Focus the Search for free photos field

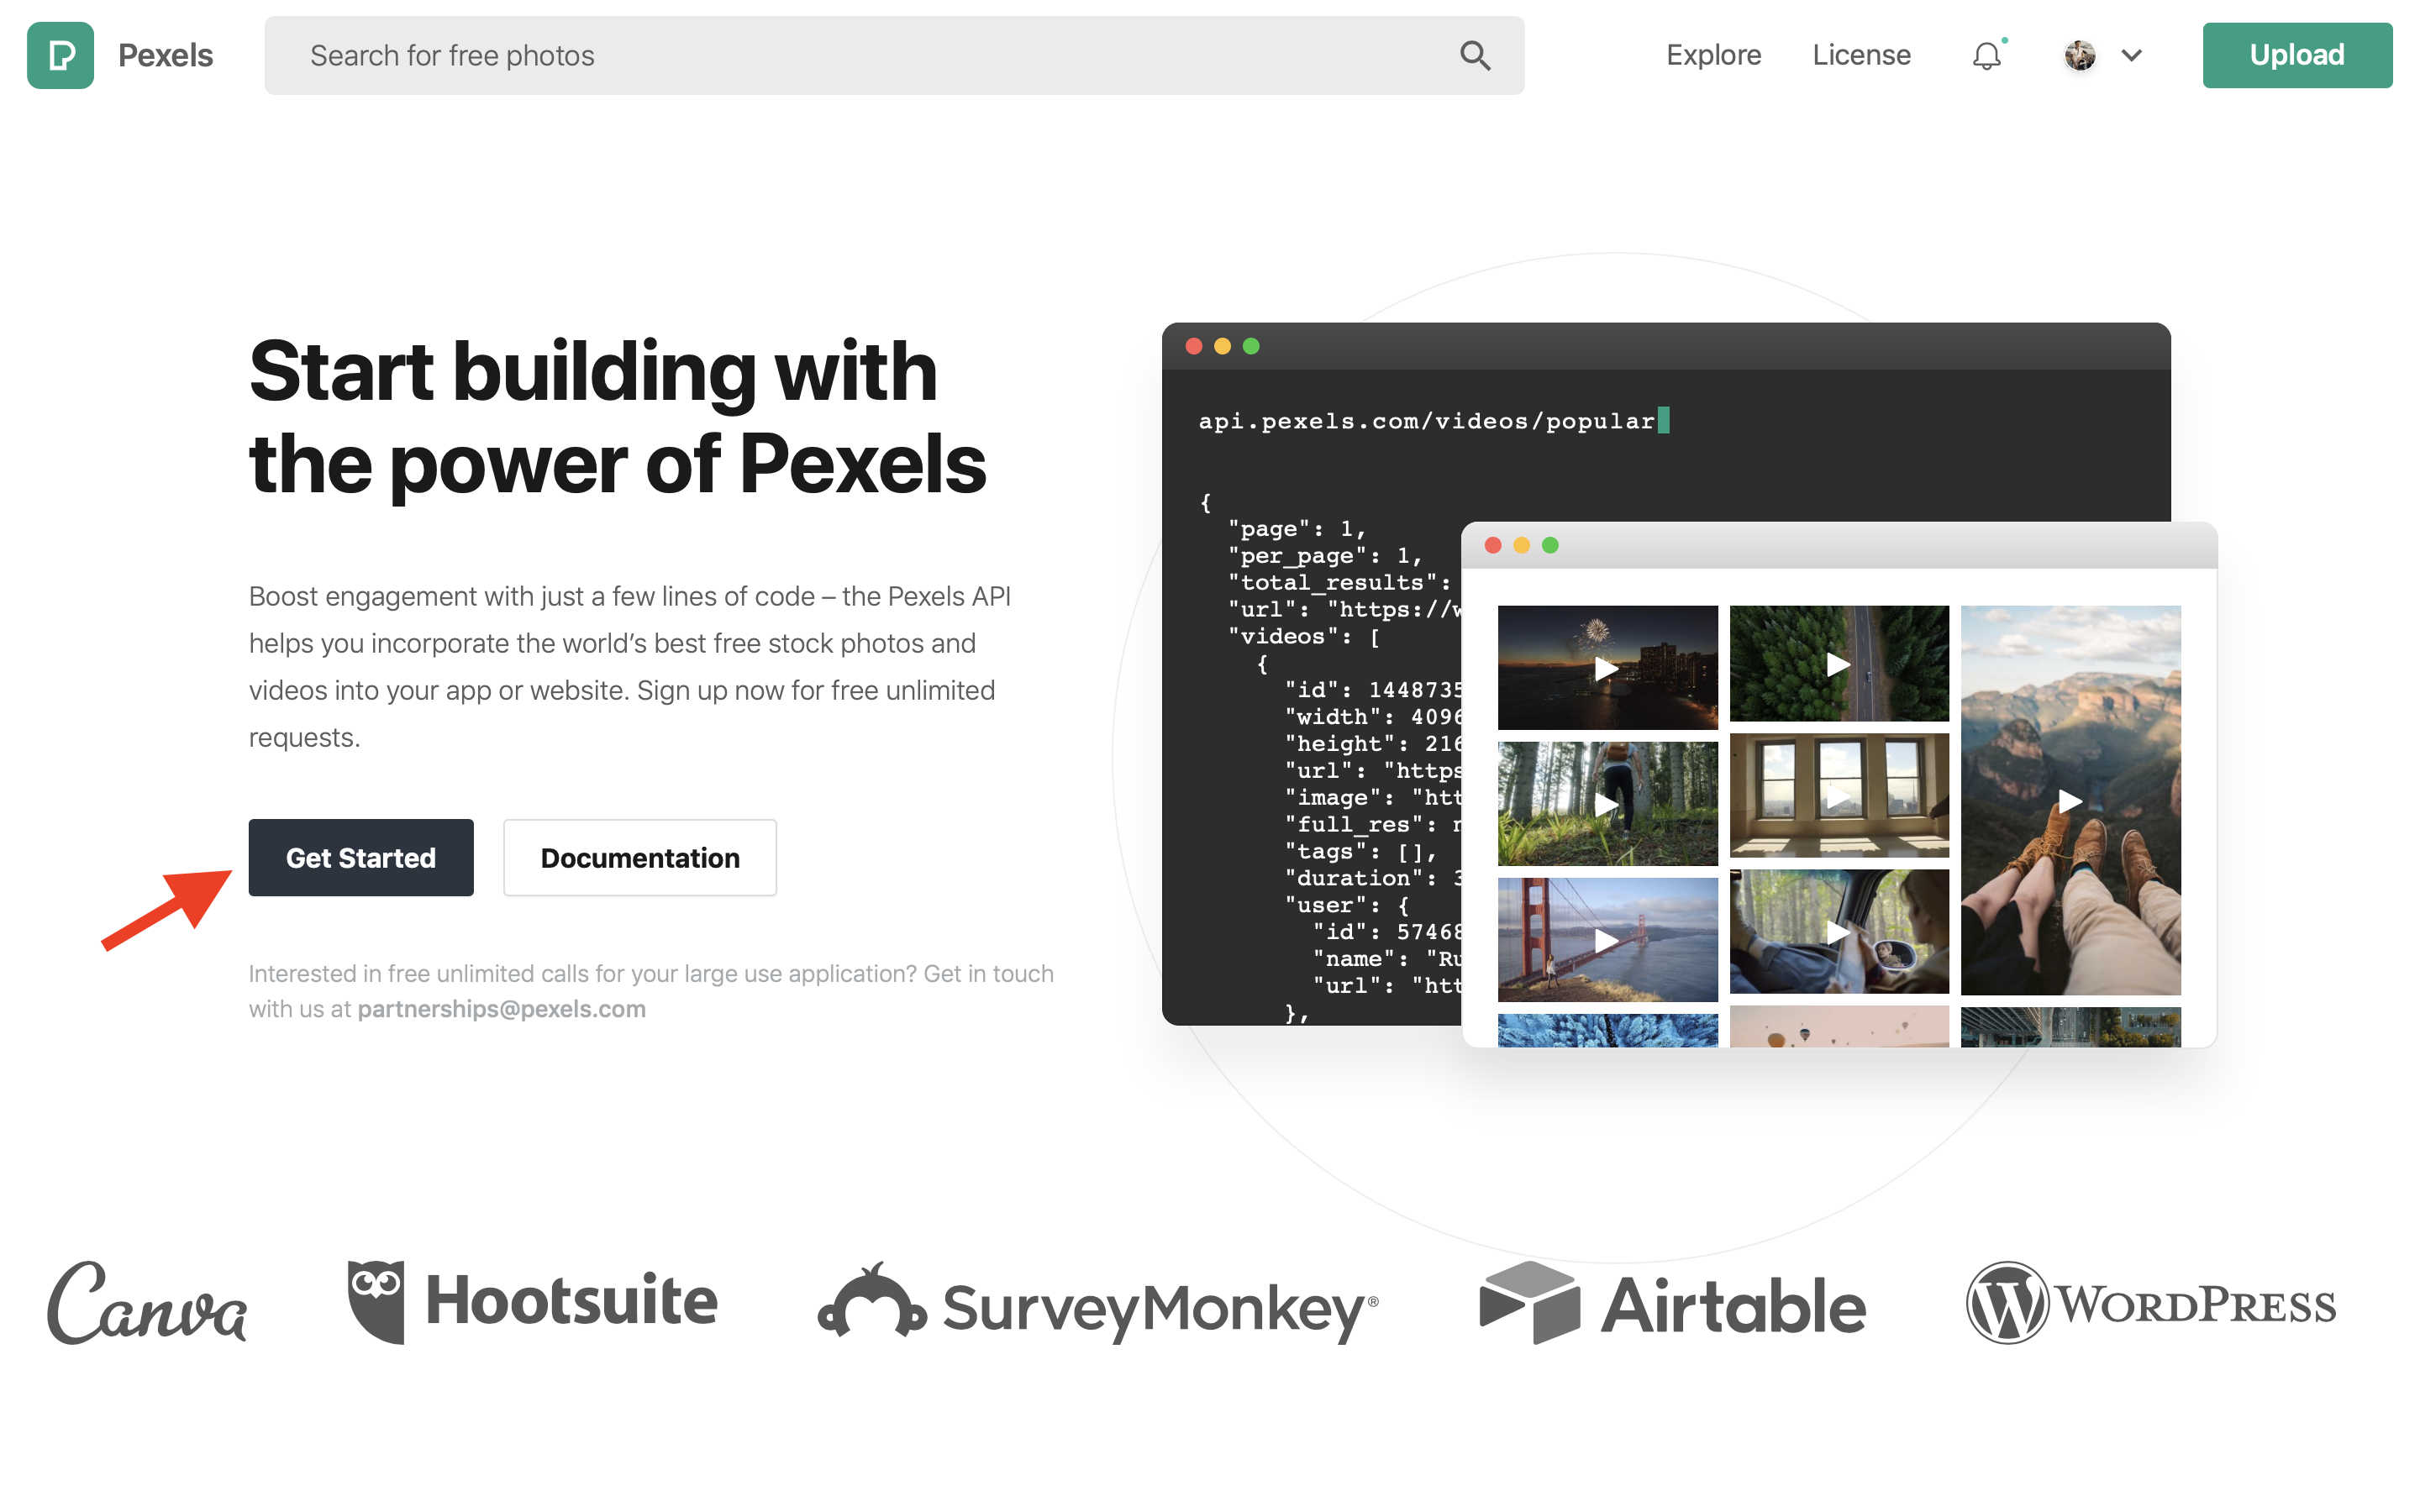coord(860,55)
